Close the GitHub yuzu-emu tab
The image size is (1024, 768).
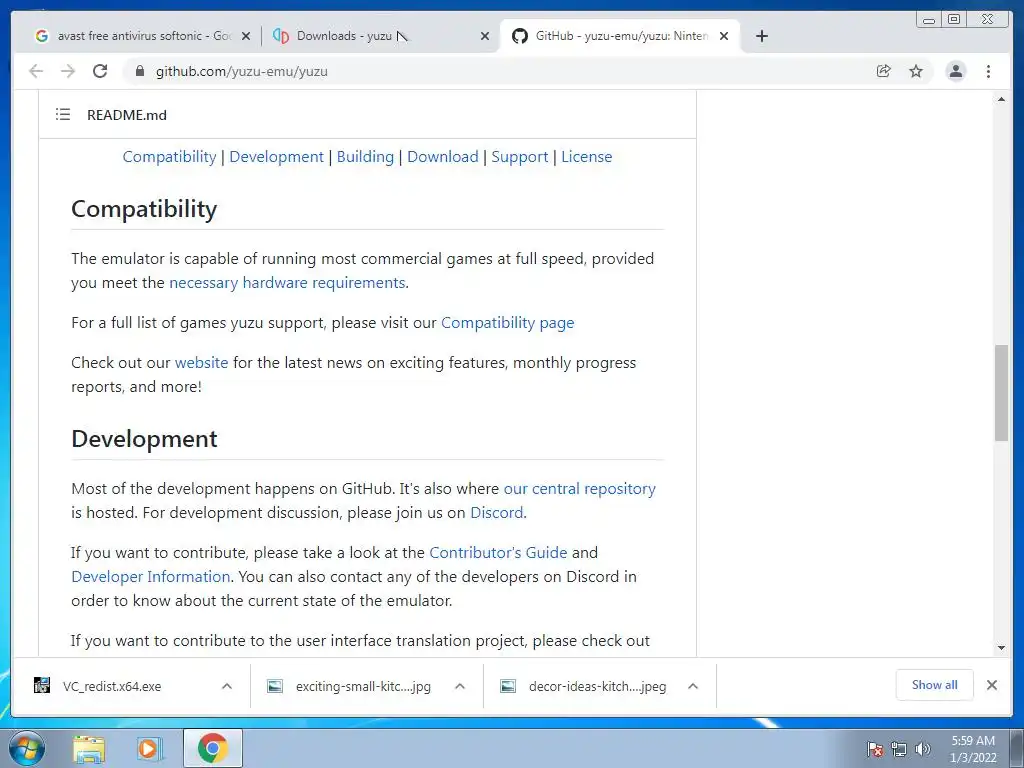[x=724, y=36]
